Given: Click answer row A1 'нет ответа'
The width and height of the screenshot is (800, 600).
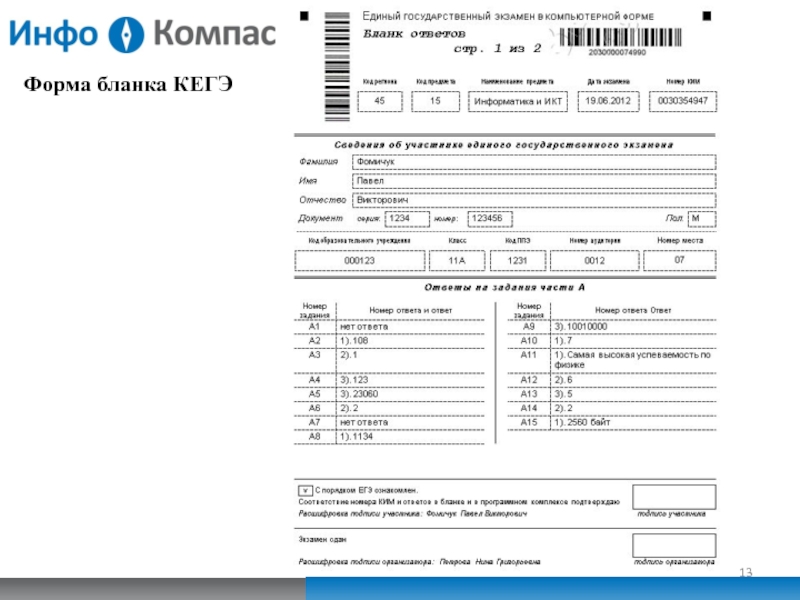Looking at the screenshot, I should tap(389, 327).
